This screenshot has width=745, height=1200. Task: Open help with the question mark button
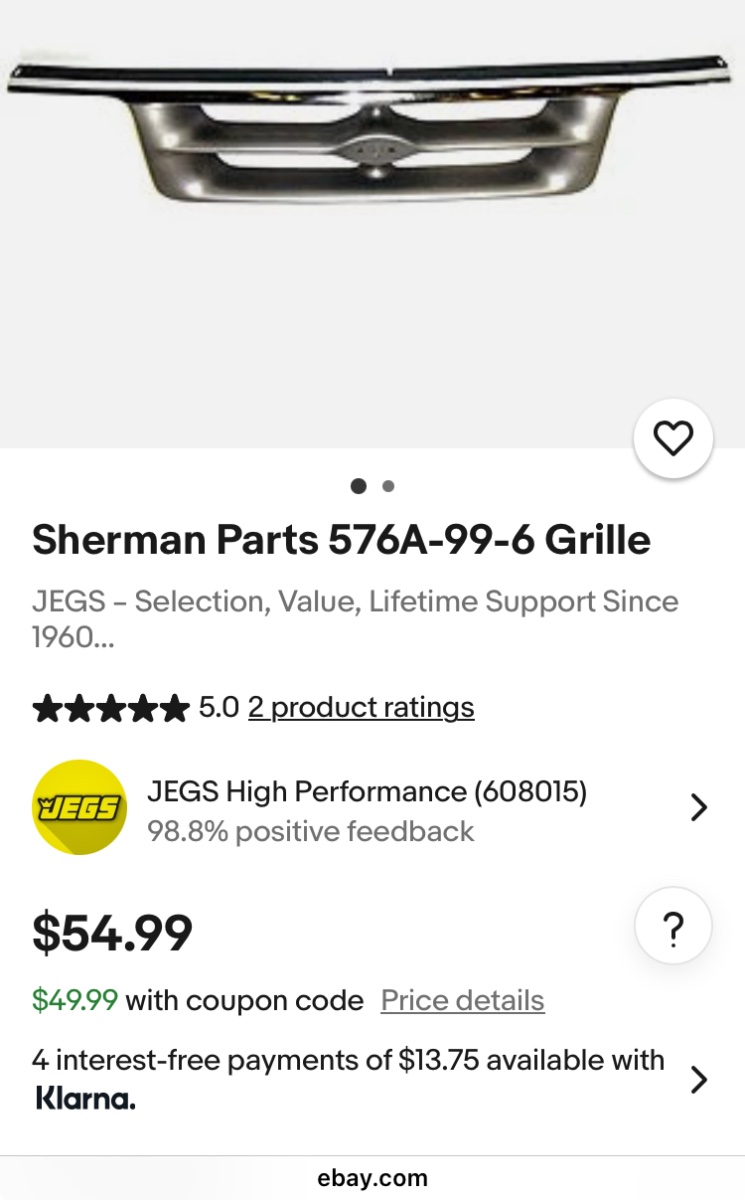coord(673,930)
